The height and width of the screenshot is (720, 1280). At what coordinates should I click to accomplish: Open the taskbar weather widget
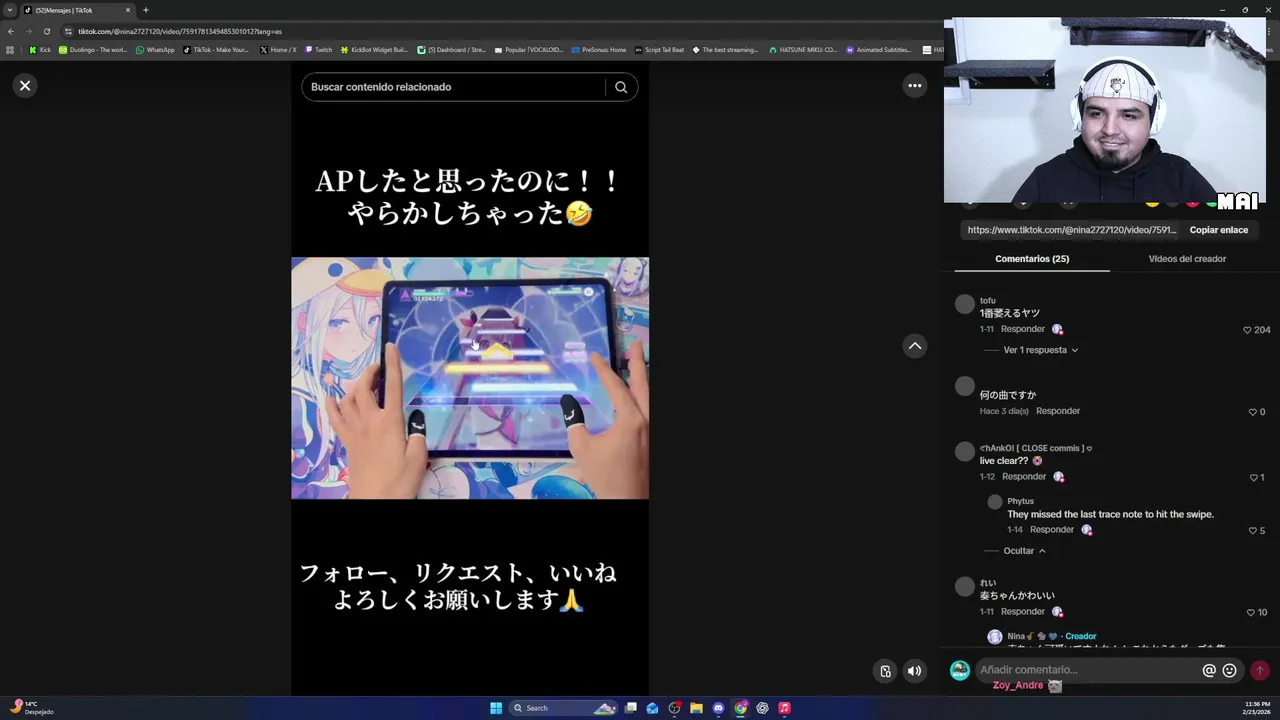point(32,708)
